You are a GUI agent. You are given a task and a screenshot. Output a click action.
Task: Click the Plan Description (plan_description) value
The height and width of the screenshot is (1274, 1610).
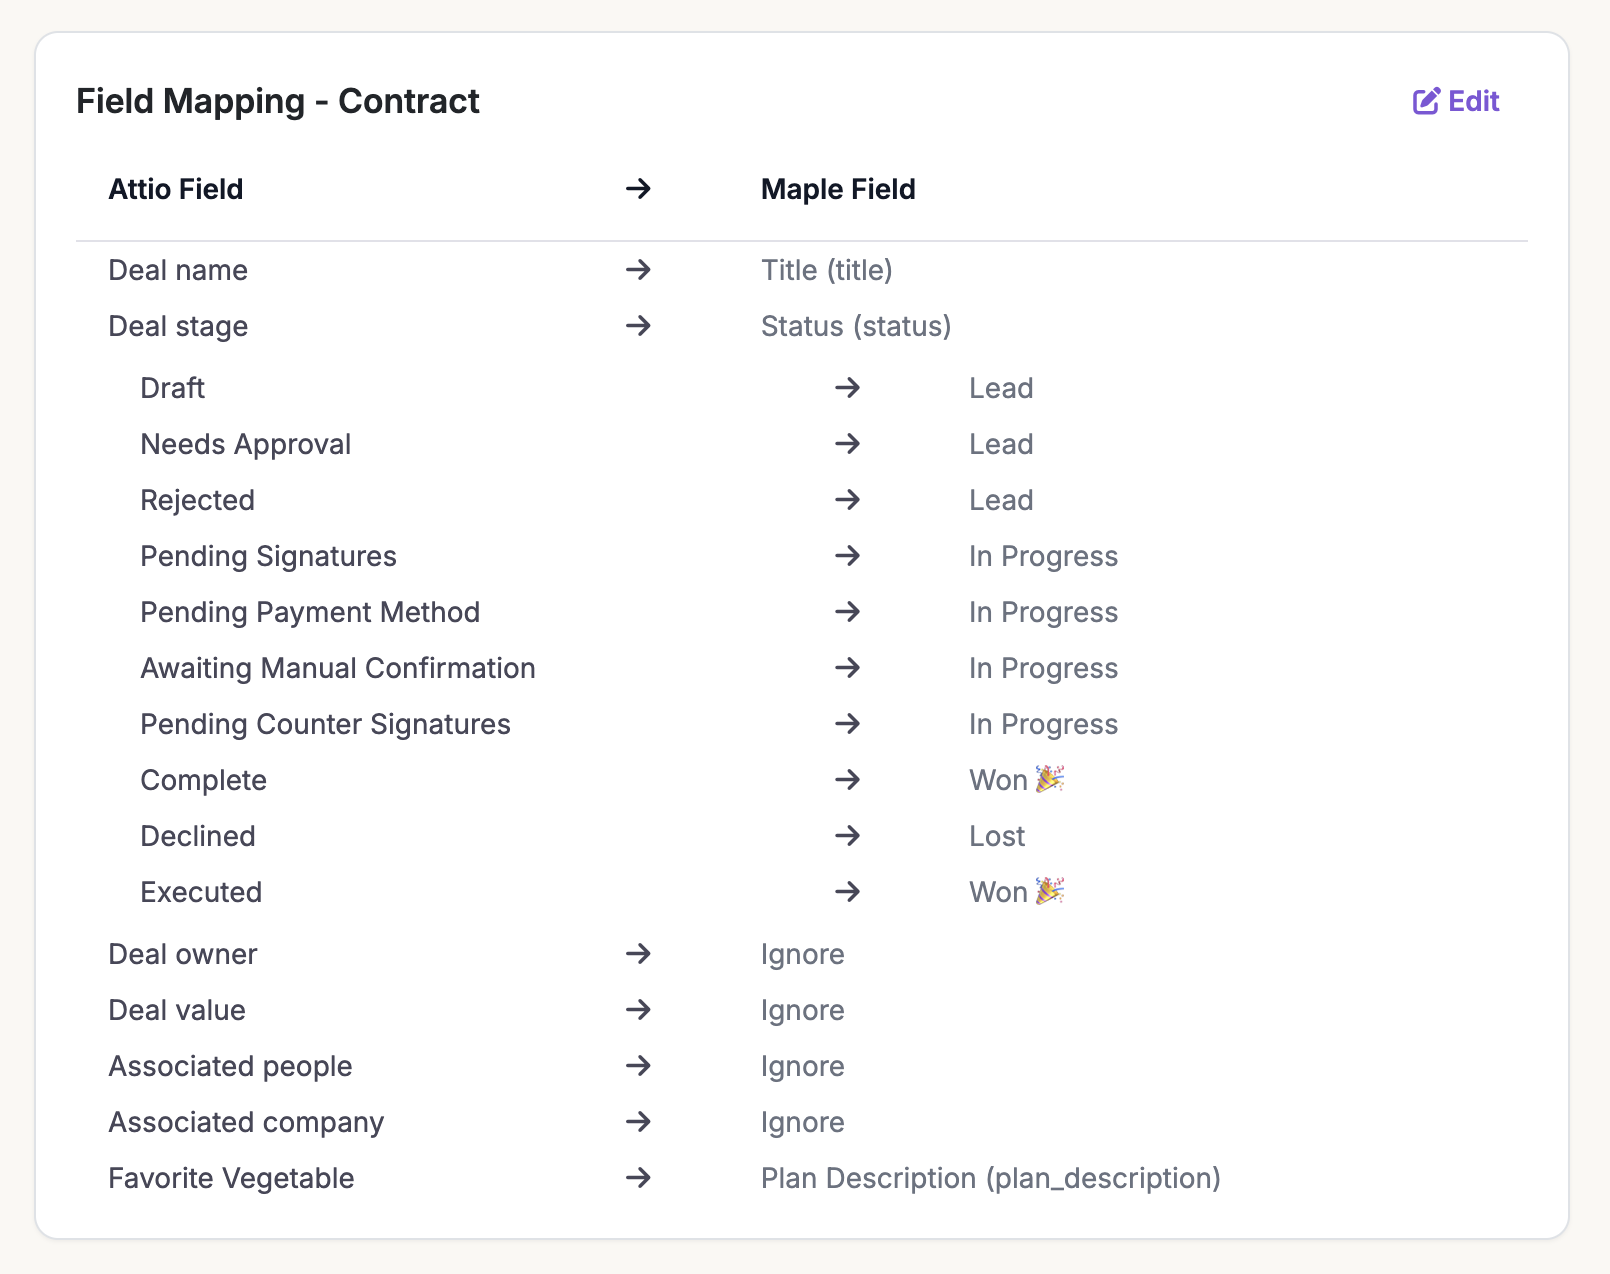tap(990, 1178)
